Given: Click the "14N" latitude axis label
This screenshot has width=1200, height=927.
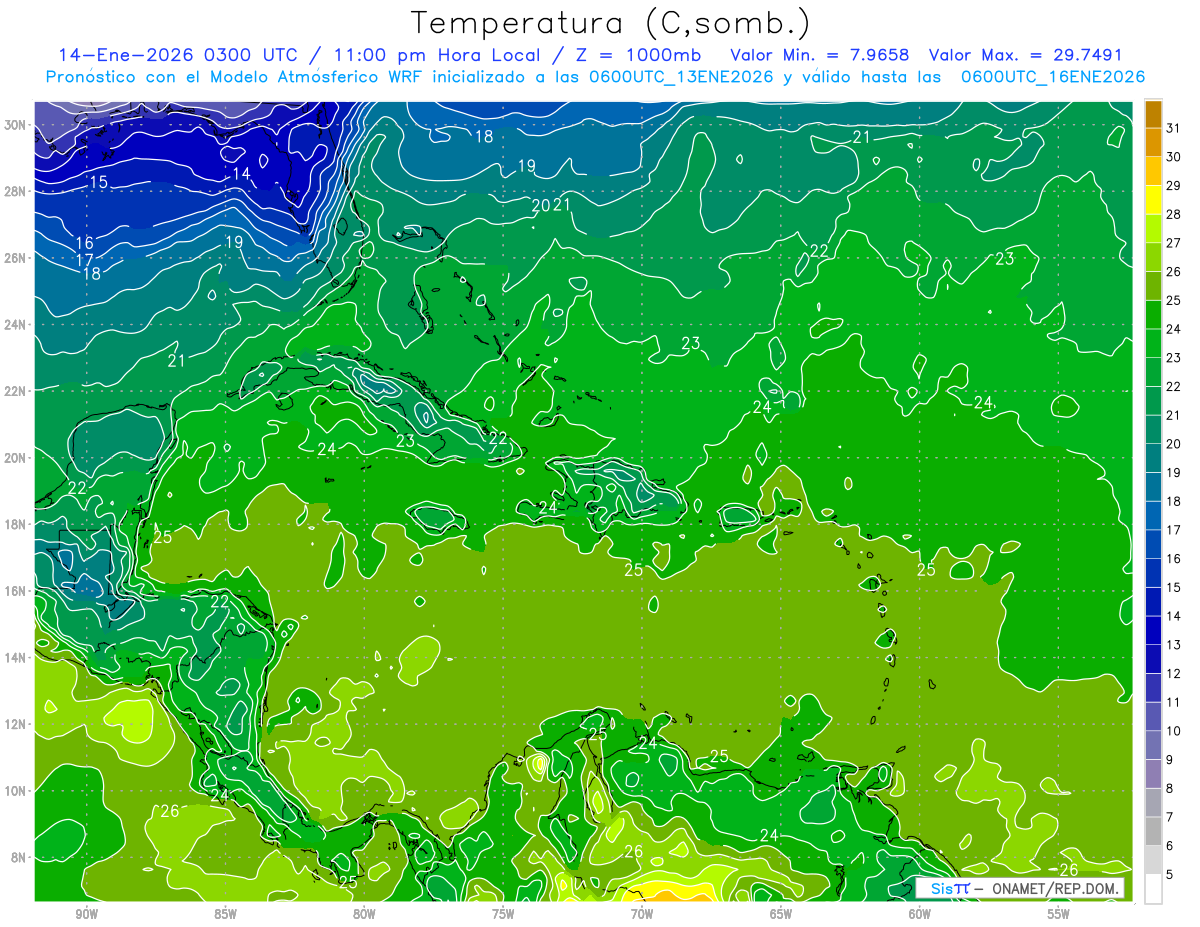Looking at the screenshot, I should (17, 657).
